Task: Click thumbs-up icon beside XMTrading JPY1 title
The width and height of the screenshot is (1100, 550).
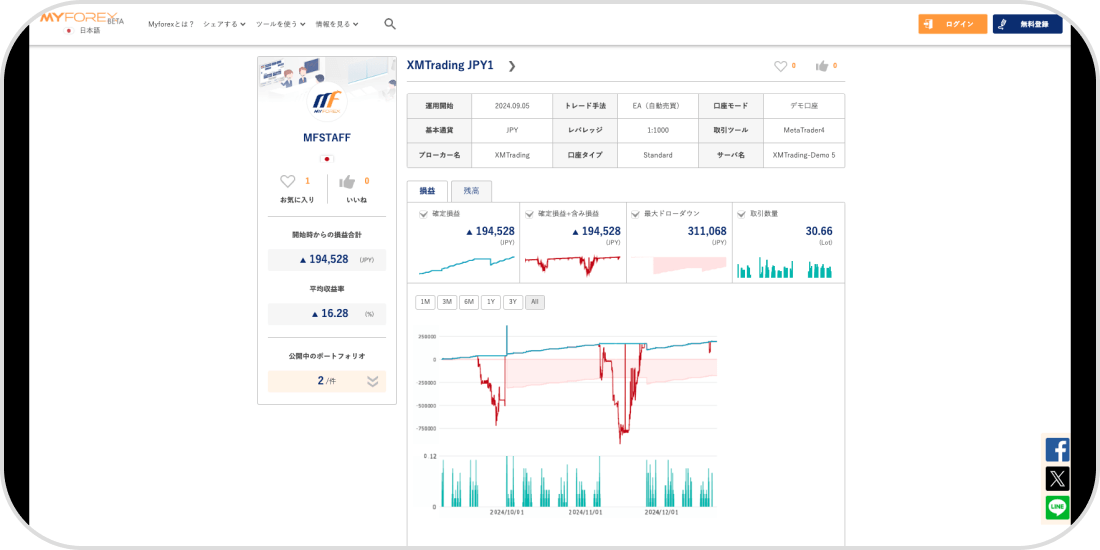Action: 821,66
